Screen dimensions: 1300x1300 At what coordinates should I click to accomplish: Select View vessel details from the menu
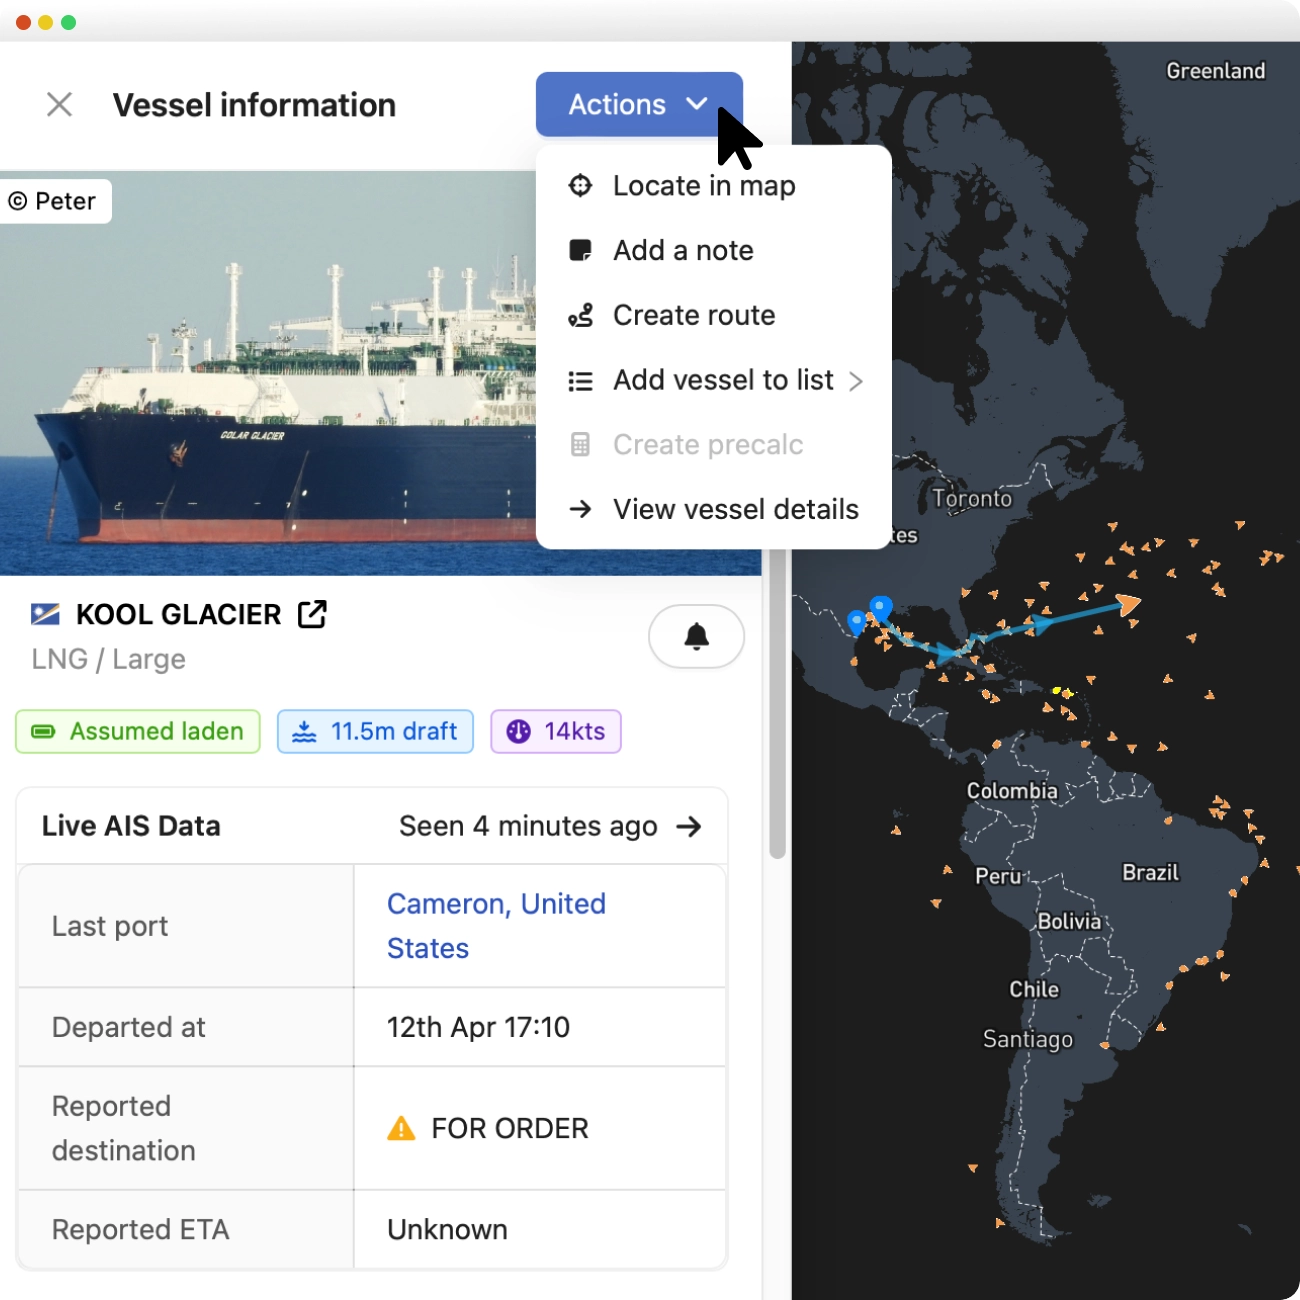pyautogui.click(x=735, y=509)
